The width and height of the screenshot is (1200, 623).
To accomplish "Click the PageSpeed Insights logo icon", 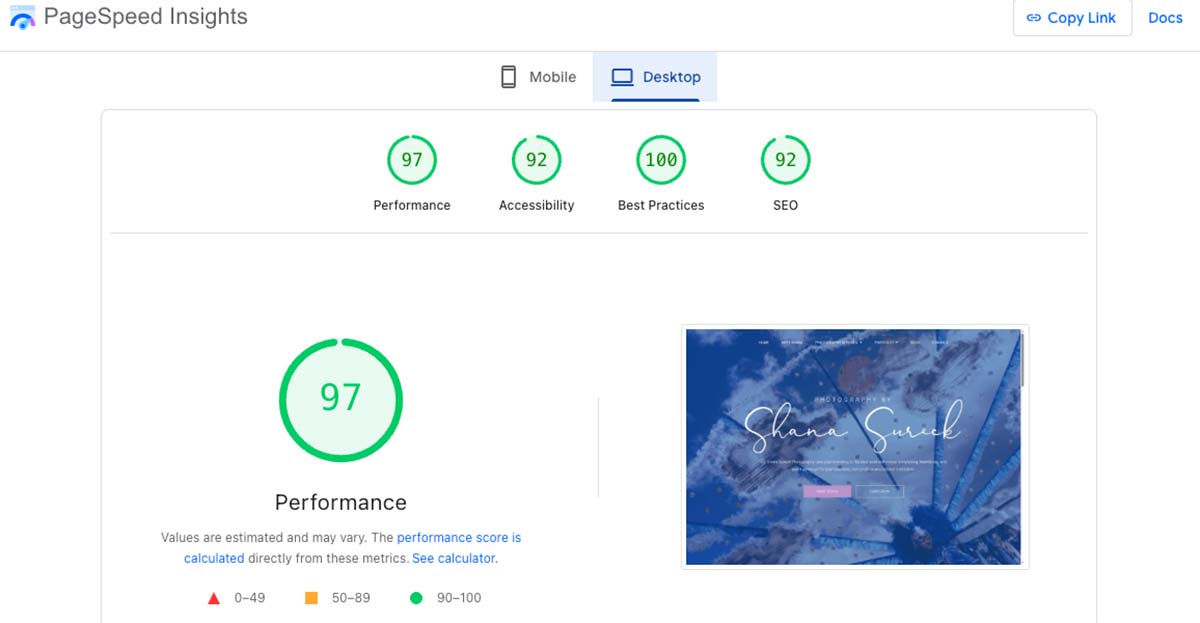I will [x=22, y=17].
